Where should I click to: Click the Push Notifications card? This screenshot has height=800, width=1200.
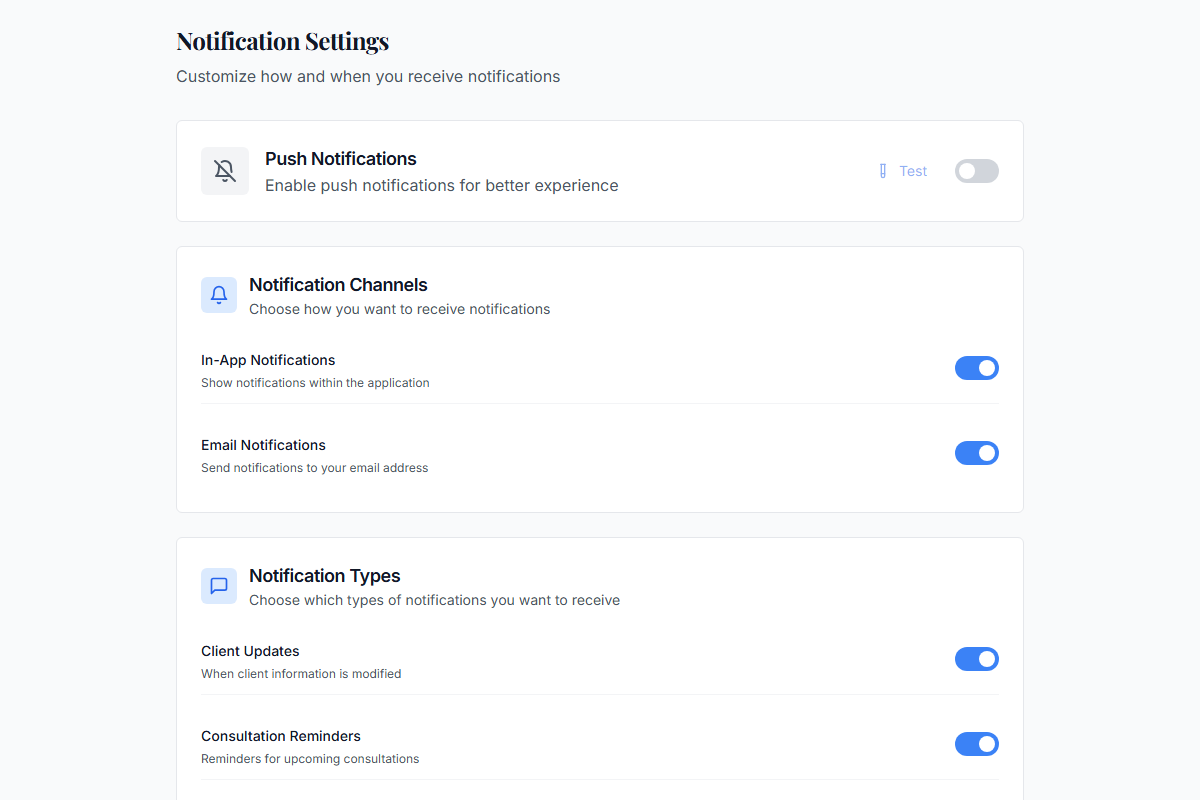pos(600,170)
